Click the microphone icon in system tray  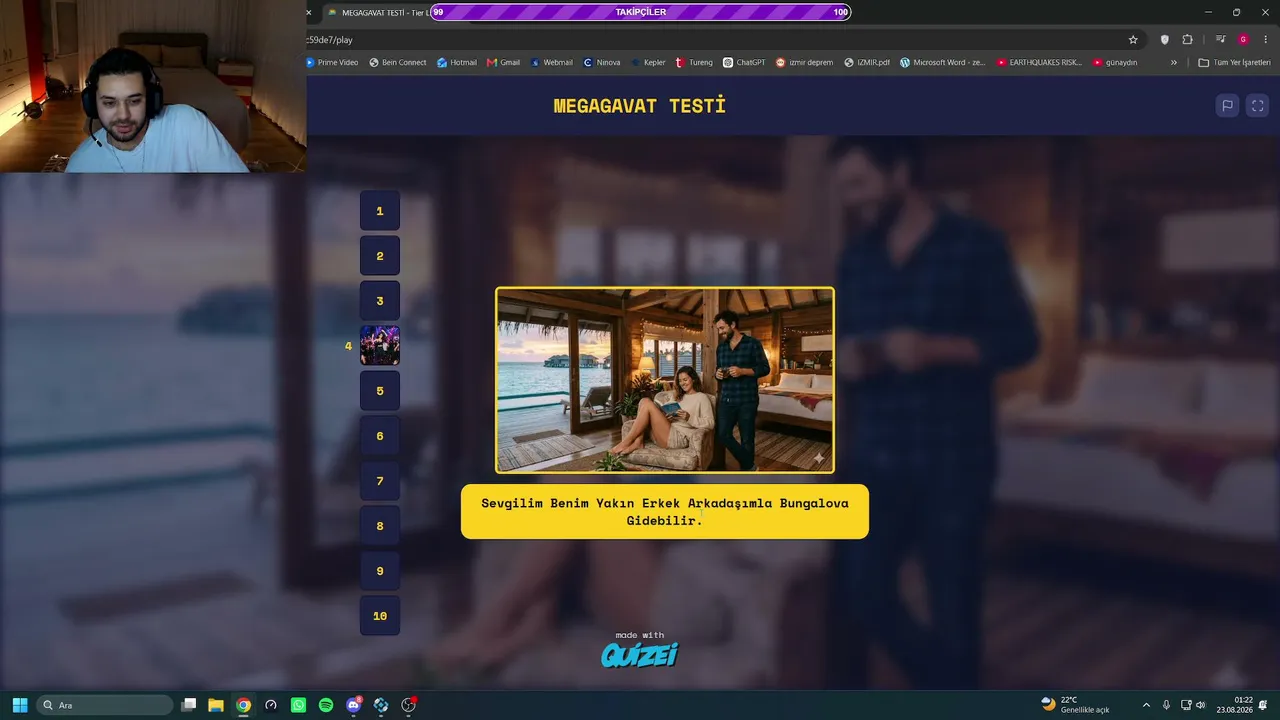tap(1166, 705)
